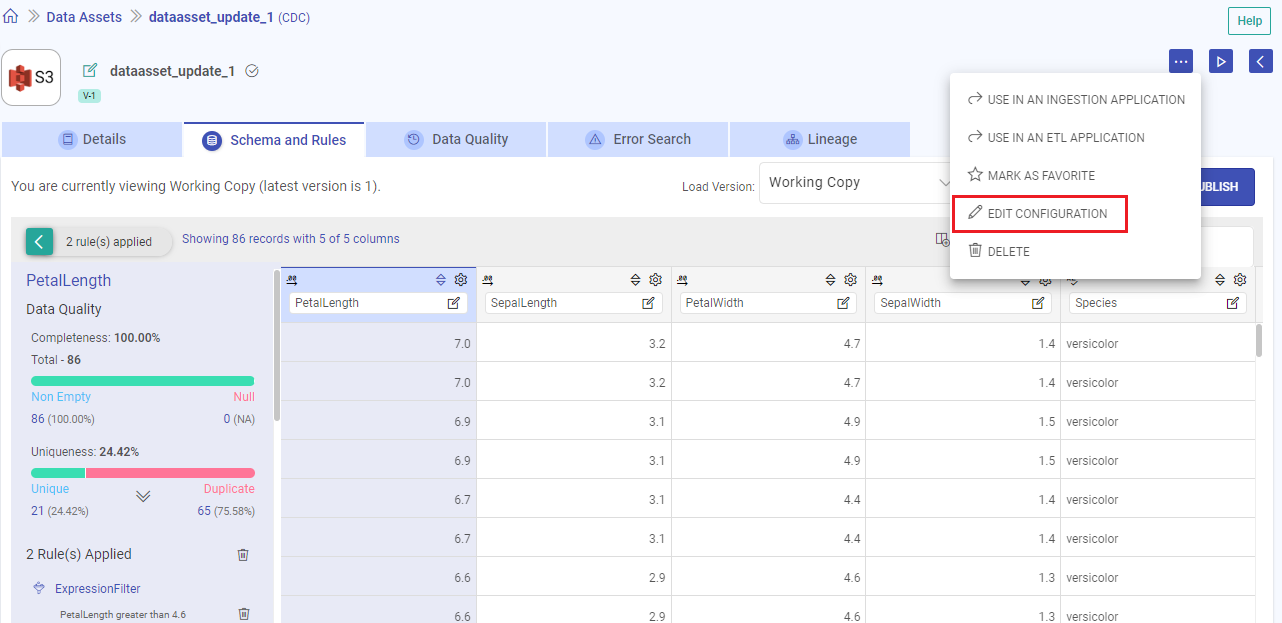Switch to the Data Quality tab
Viewport: 1282px width, 623px height.
456,139
